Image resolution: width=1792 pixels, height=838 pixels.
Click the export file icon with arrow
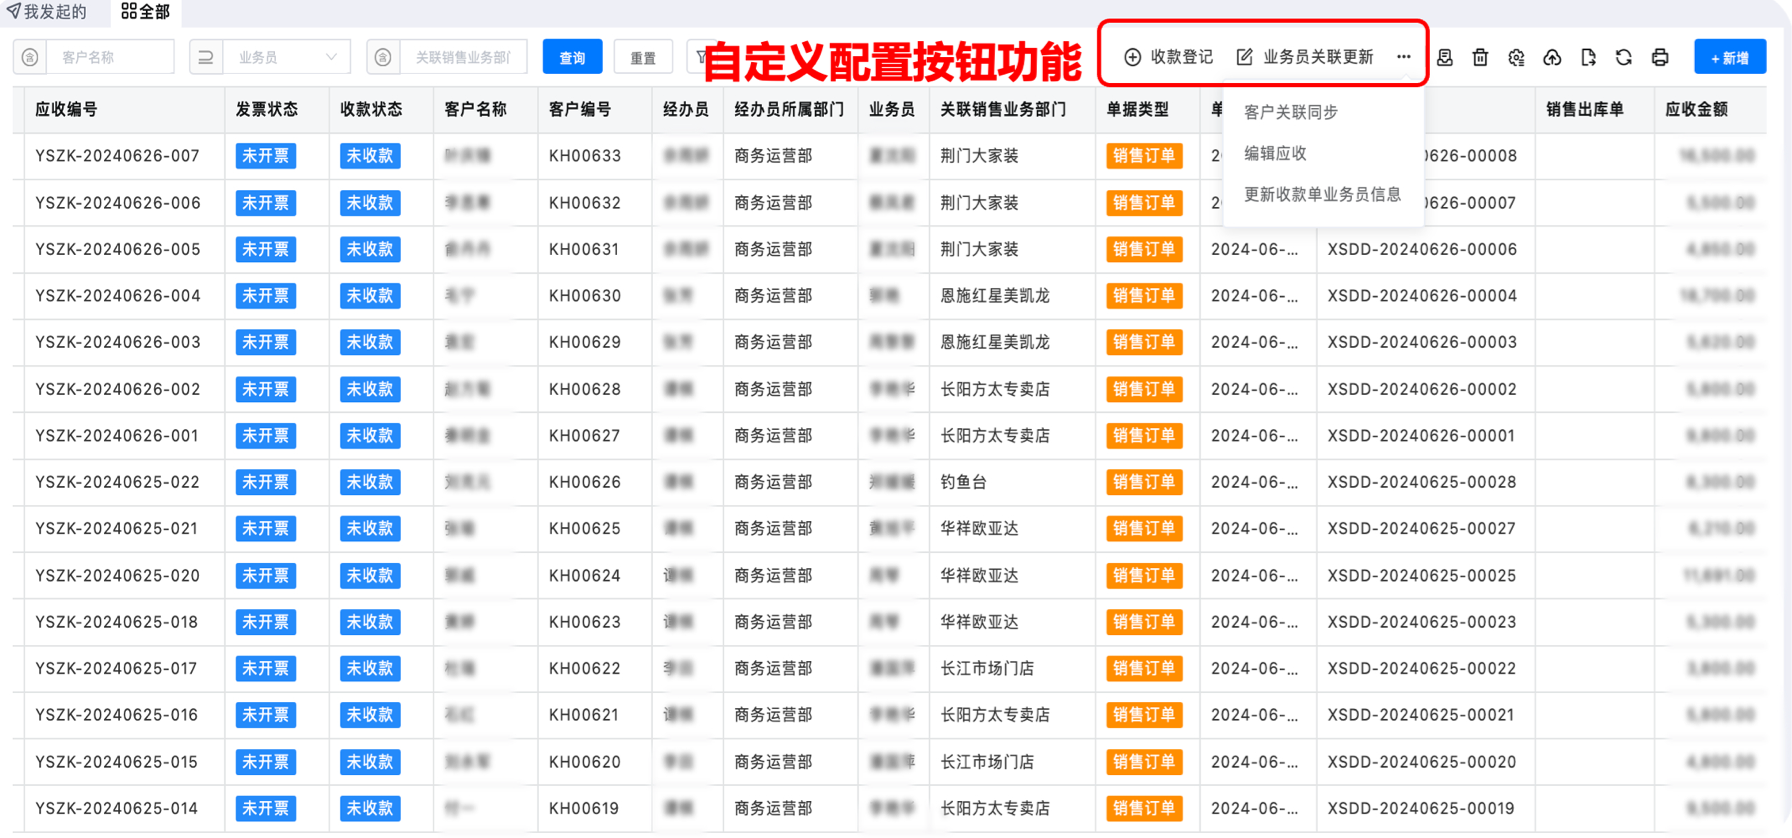coord(1588,58)
